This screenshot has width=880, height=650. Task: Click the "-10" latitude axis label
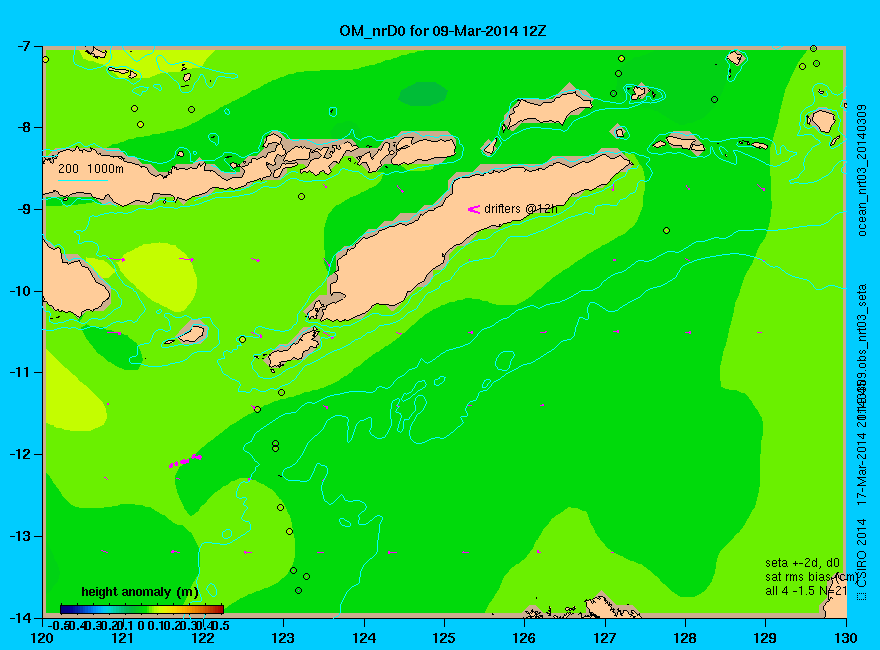(x=22, y=291)
